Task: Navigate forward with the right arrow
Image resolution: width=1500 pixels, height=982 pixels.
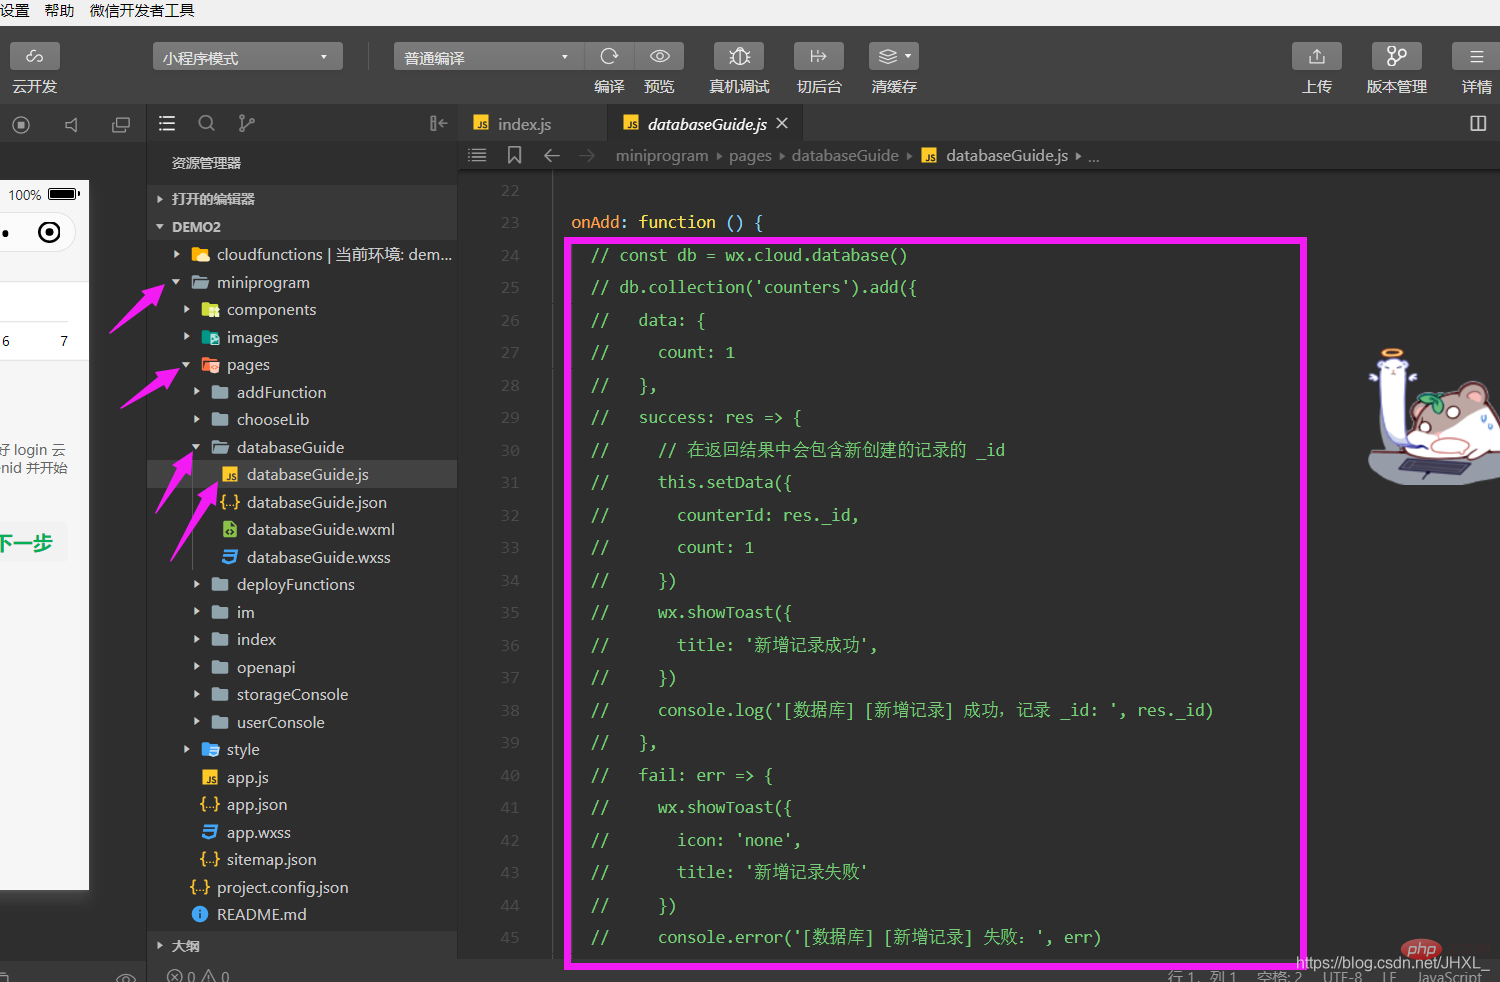Action: point(587,155)
